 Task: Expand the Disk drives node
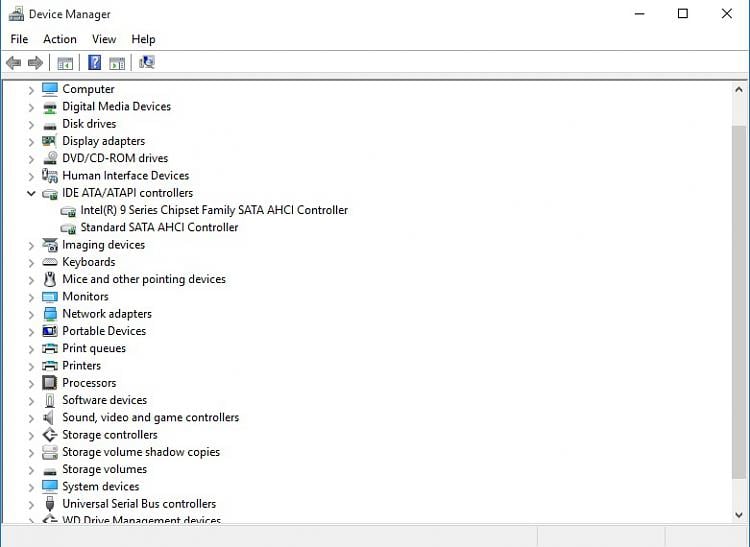pyautogui.click(x=31, y=125)
